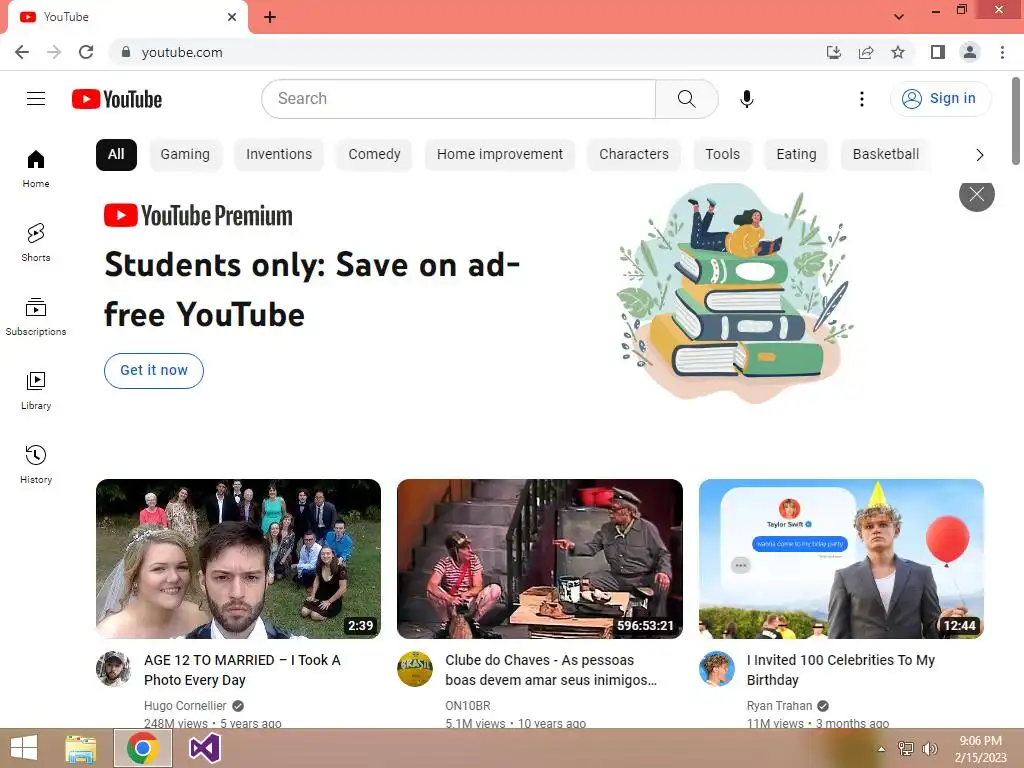The height and width of the screenshot is (768, 1024).
Task: Open Shorts from sidebar
Action: (36, 242)
